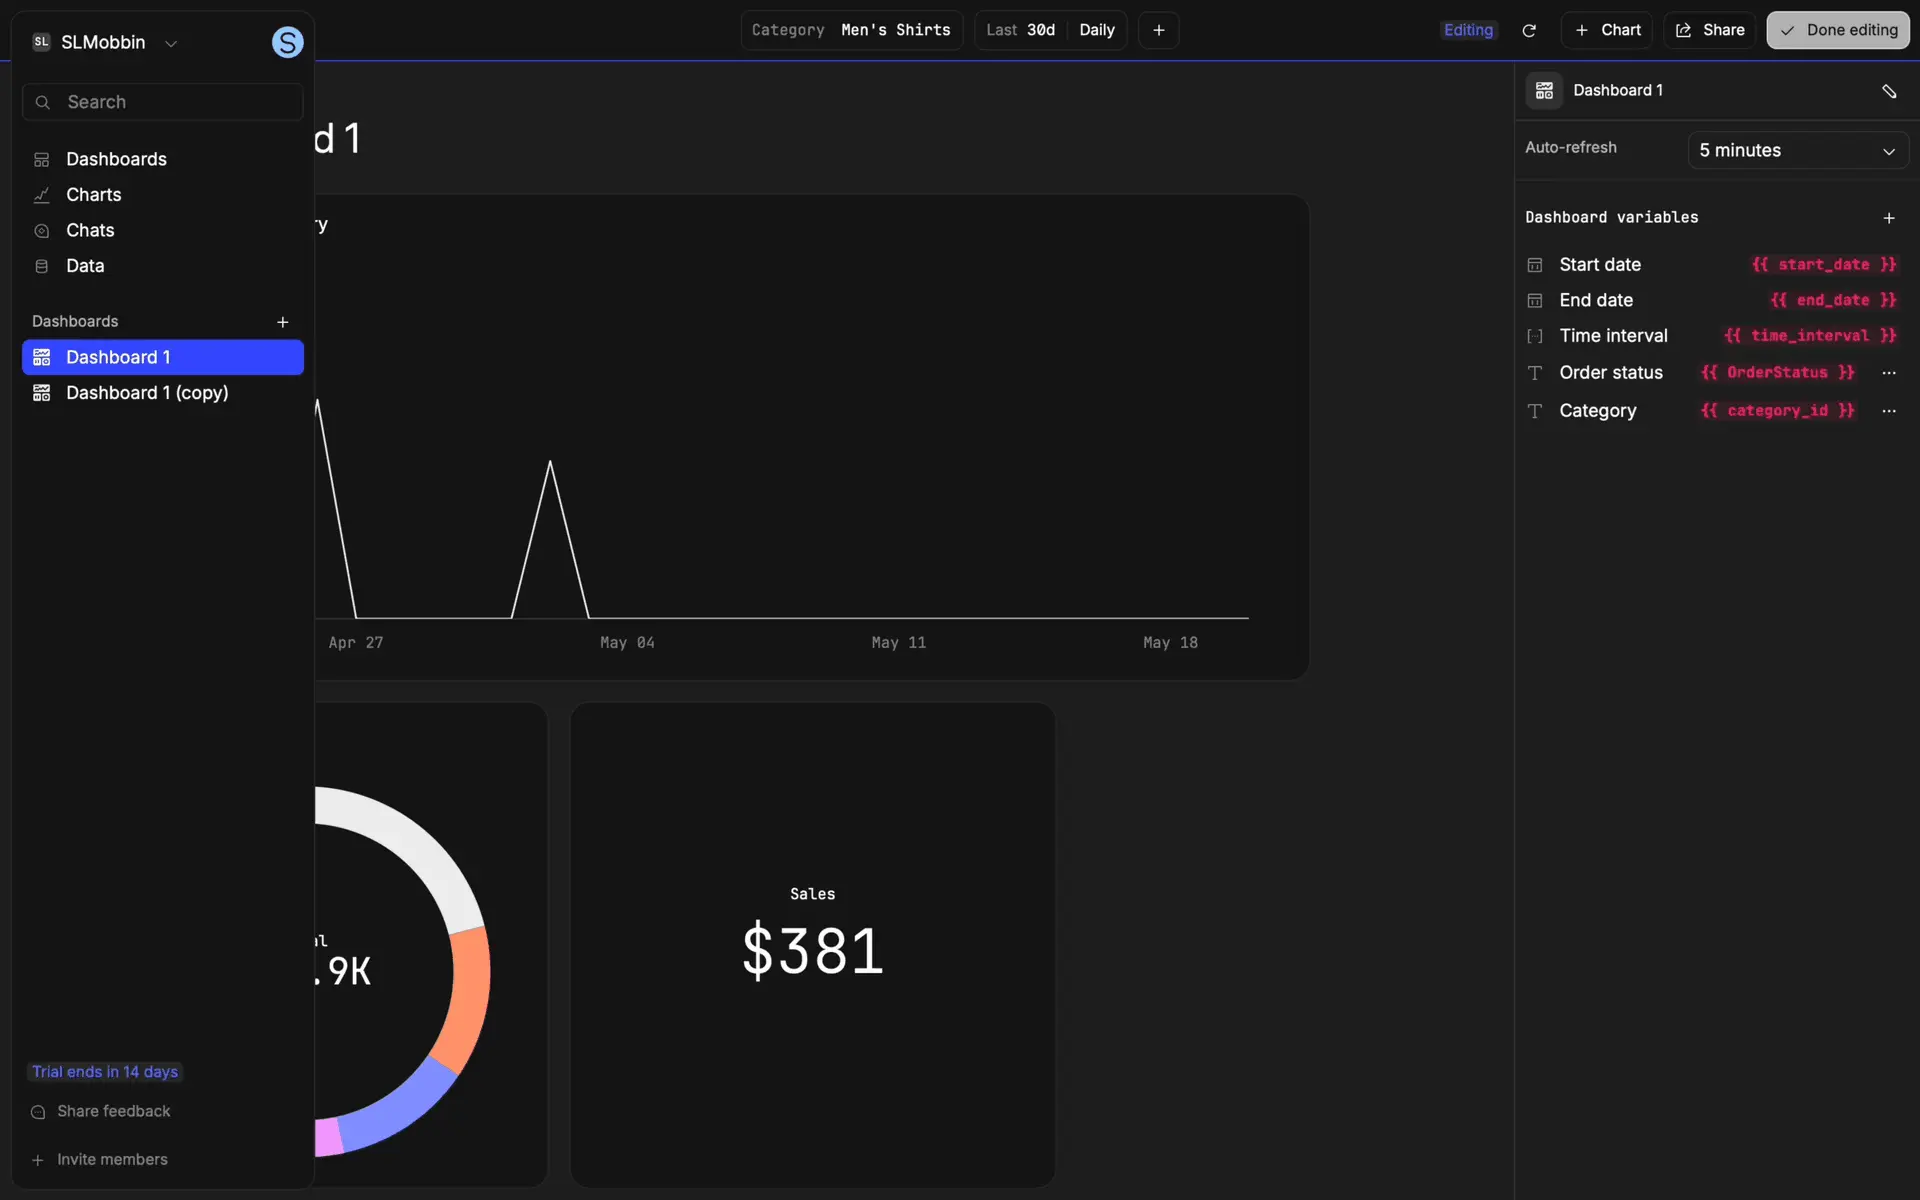Open the Auto-refresh 5 minutes dropdown
This screenshot has height=1200, width=1920.
[x=1797, y=151]
